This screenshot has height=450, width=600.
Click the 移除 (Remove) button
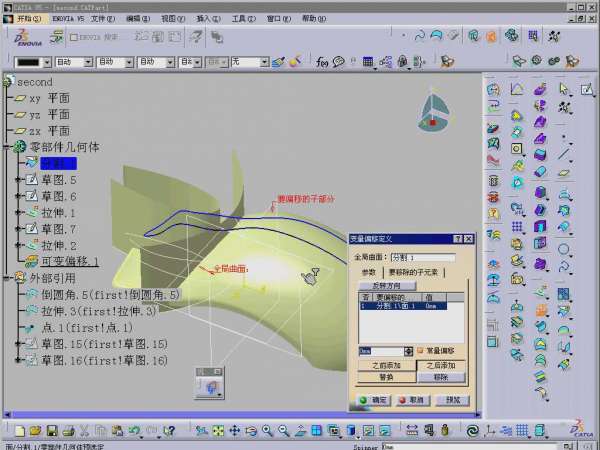441,377
